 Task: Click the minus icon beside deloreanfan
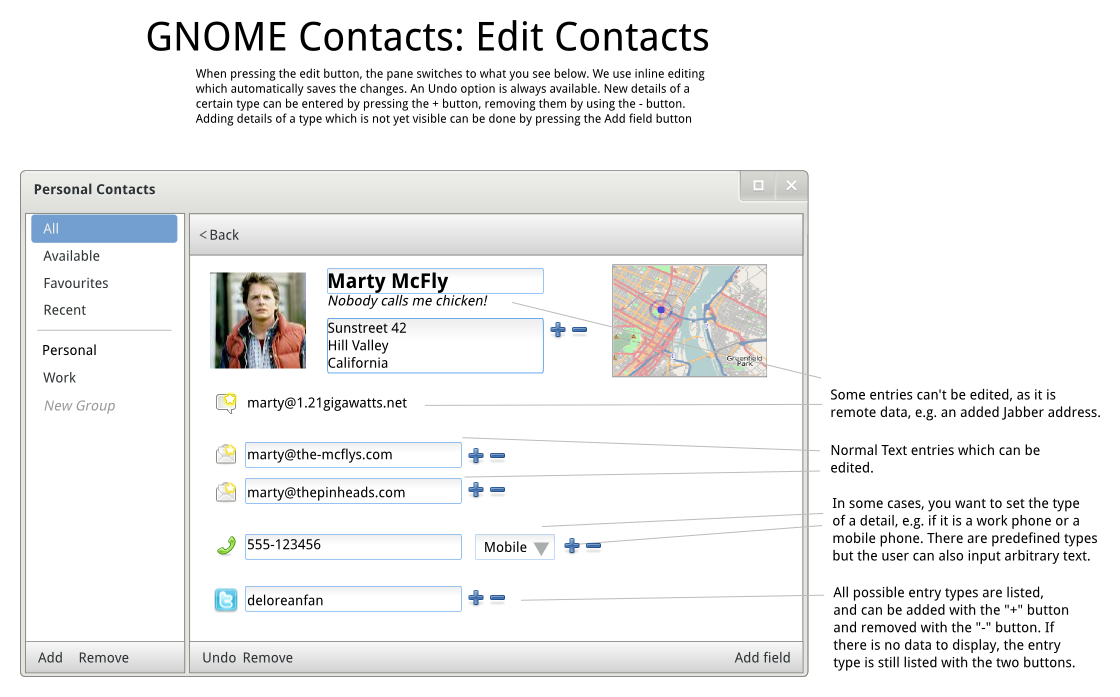point(498,598)
